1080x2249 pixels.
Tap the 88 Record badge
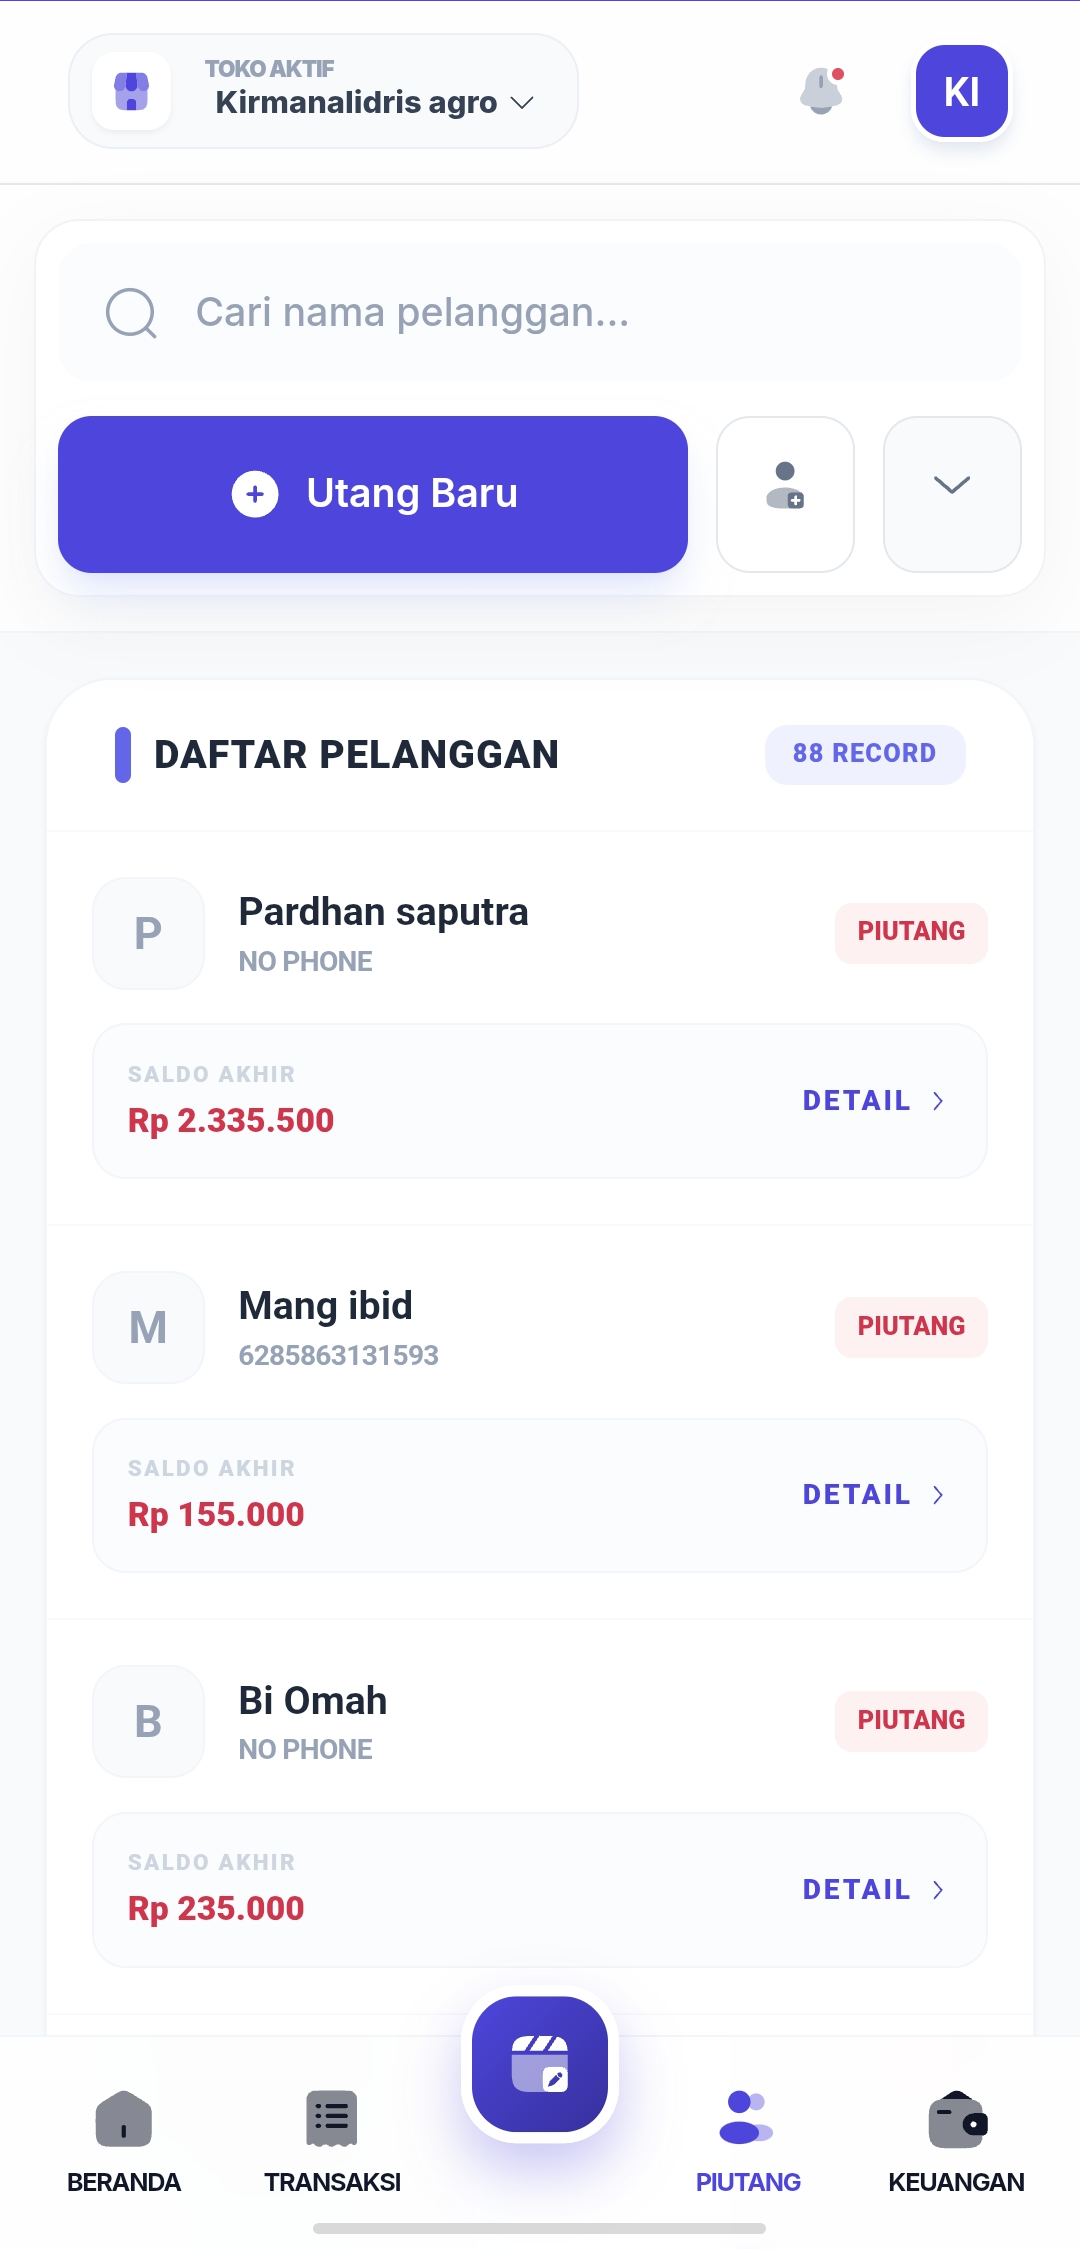point(864,754)
